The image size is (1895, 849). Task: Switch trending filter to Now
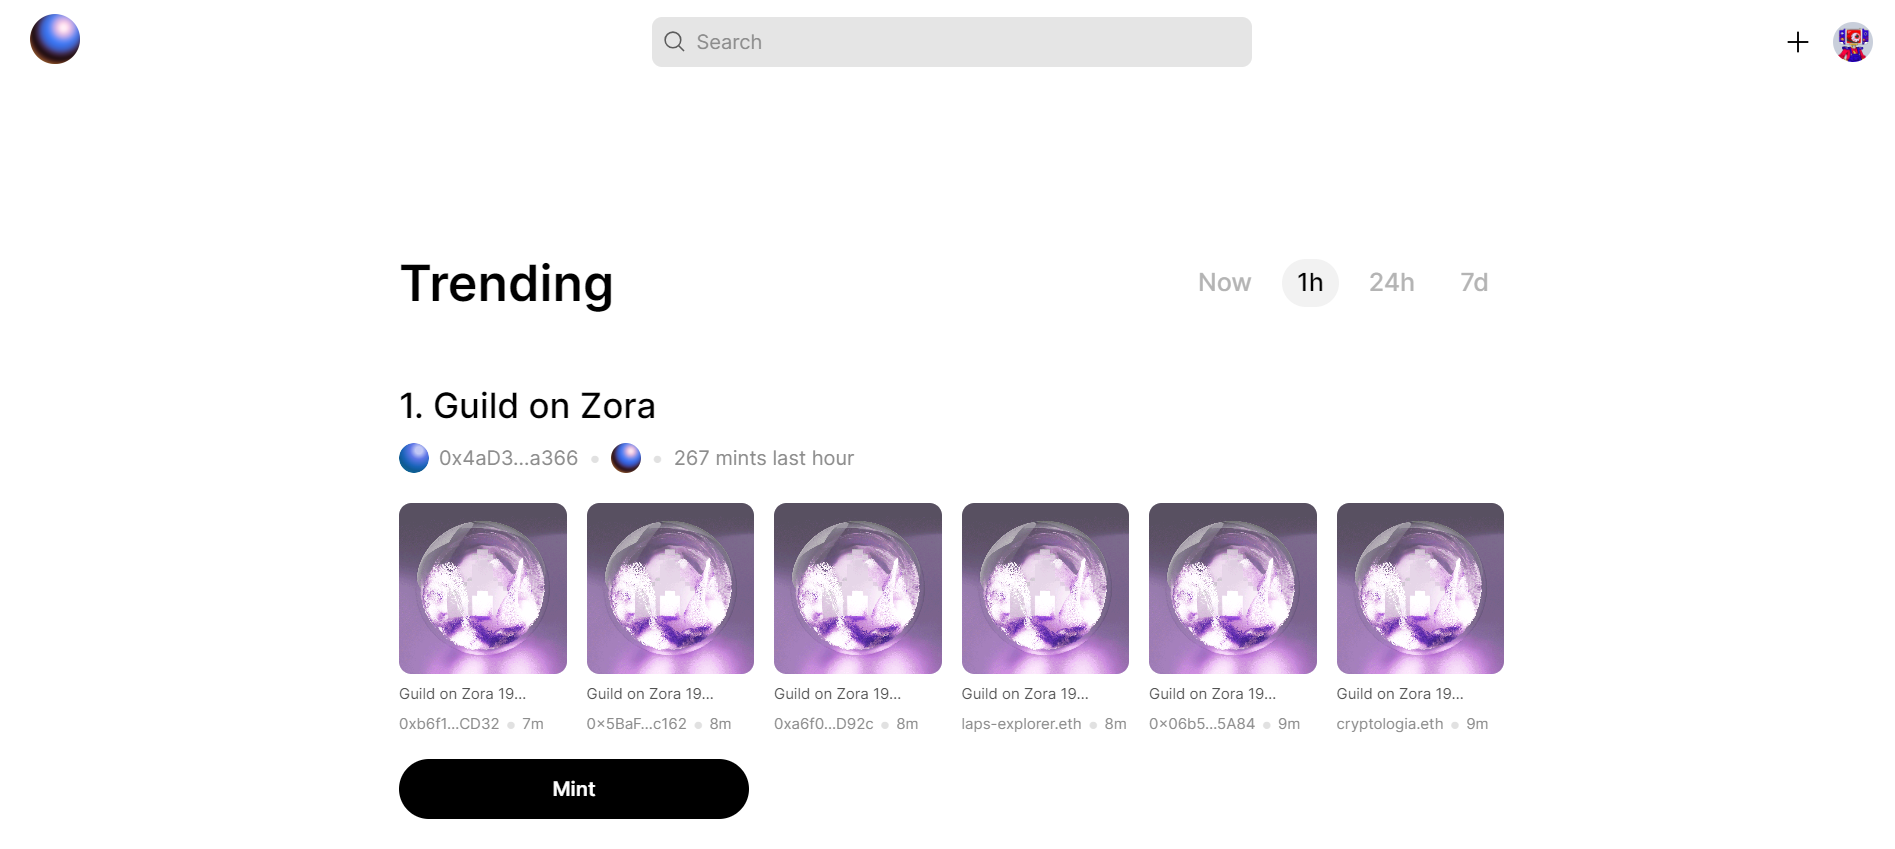point(1224,283)
